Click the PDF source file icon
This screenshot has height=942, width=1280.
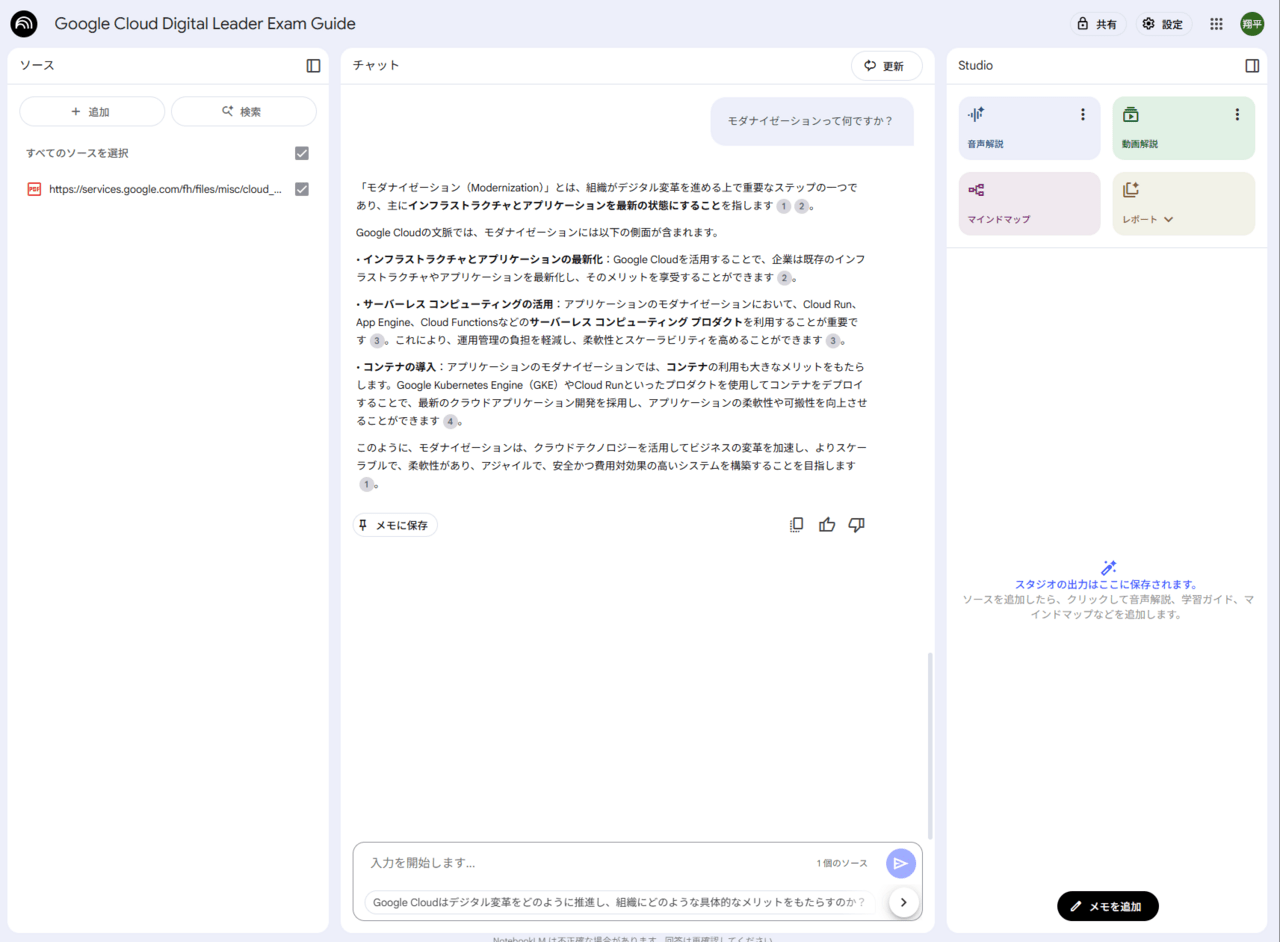(34, 189)
